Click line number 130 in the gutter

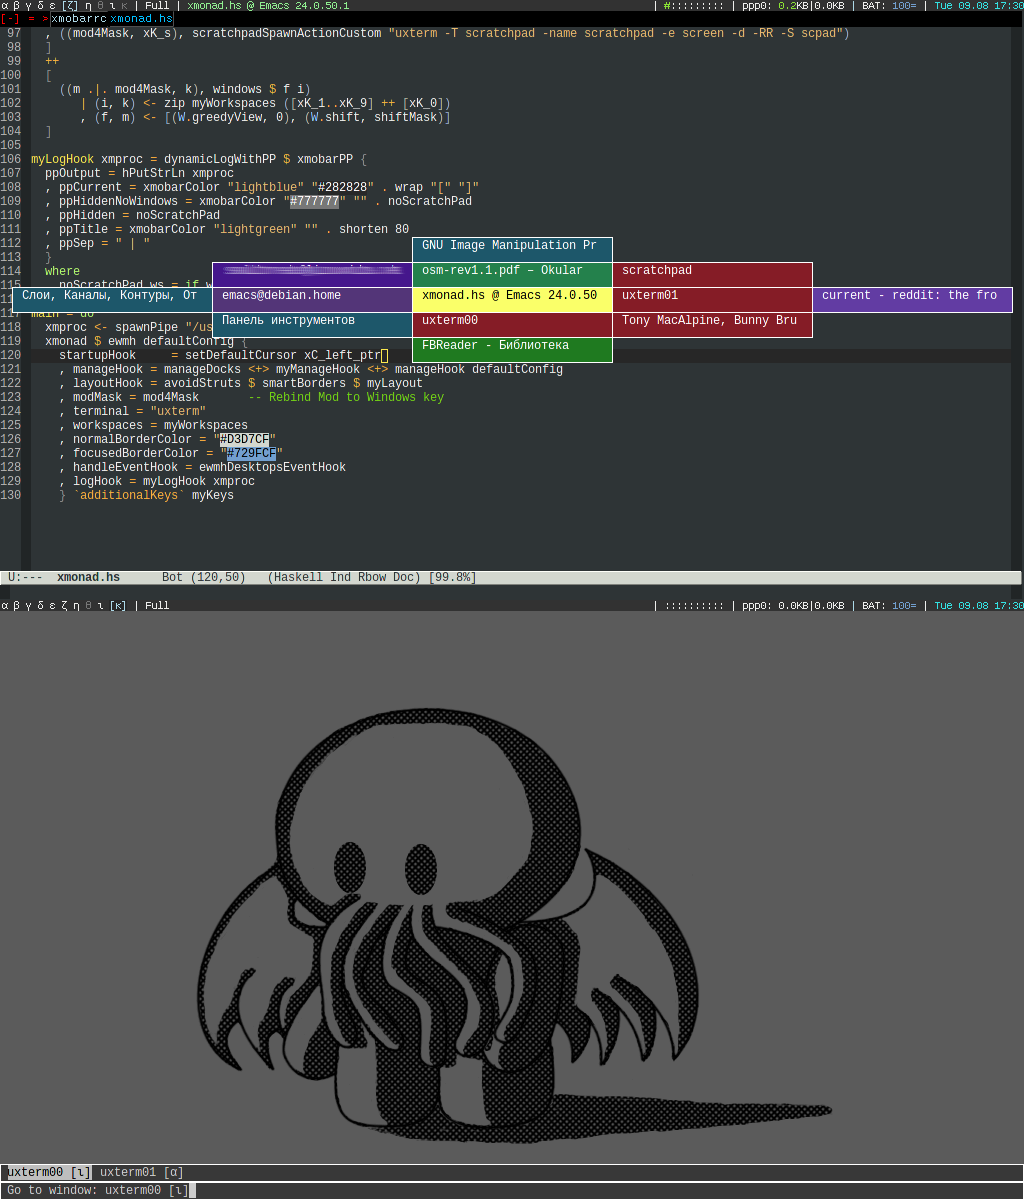pyautogui.click(x=11, y=495)
